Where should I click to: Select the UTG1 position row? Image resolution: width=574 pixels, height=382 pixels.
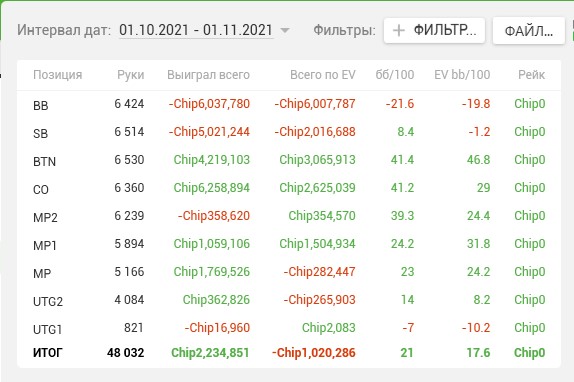click(289, 328)
